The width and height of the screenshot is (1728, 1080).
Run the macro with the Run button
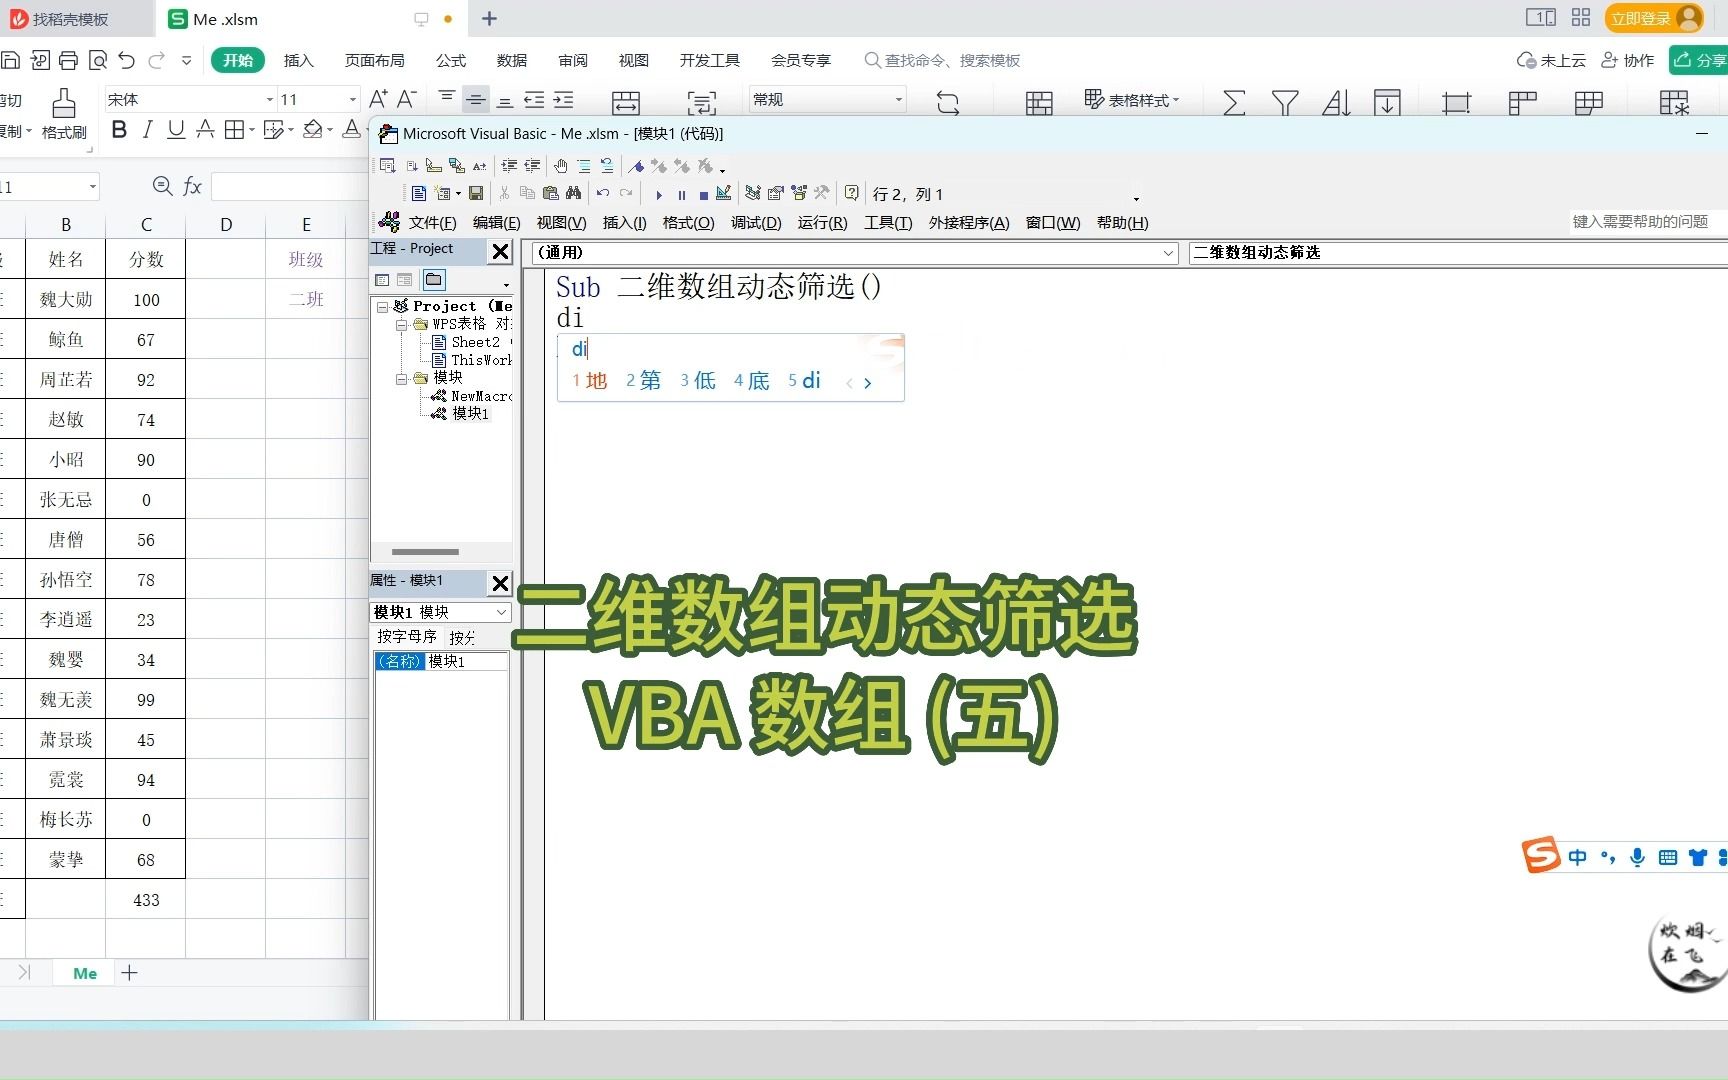coord(659,193)
